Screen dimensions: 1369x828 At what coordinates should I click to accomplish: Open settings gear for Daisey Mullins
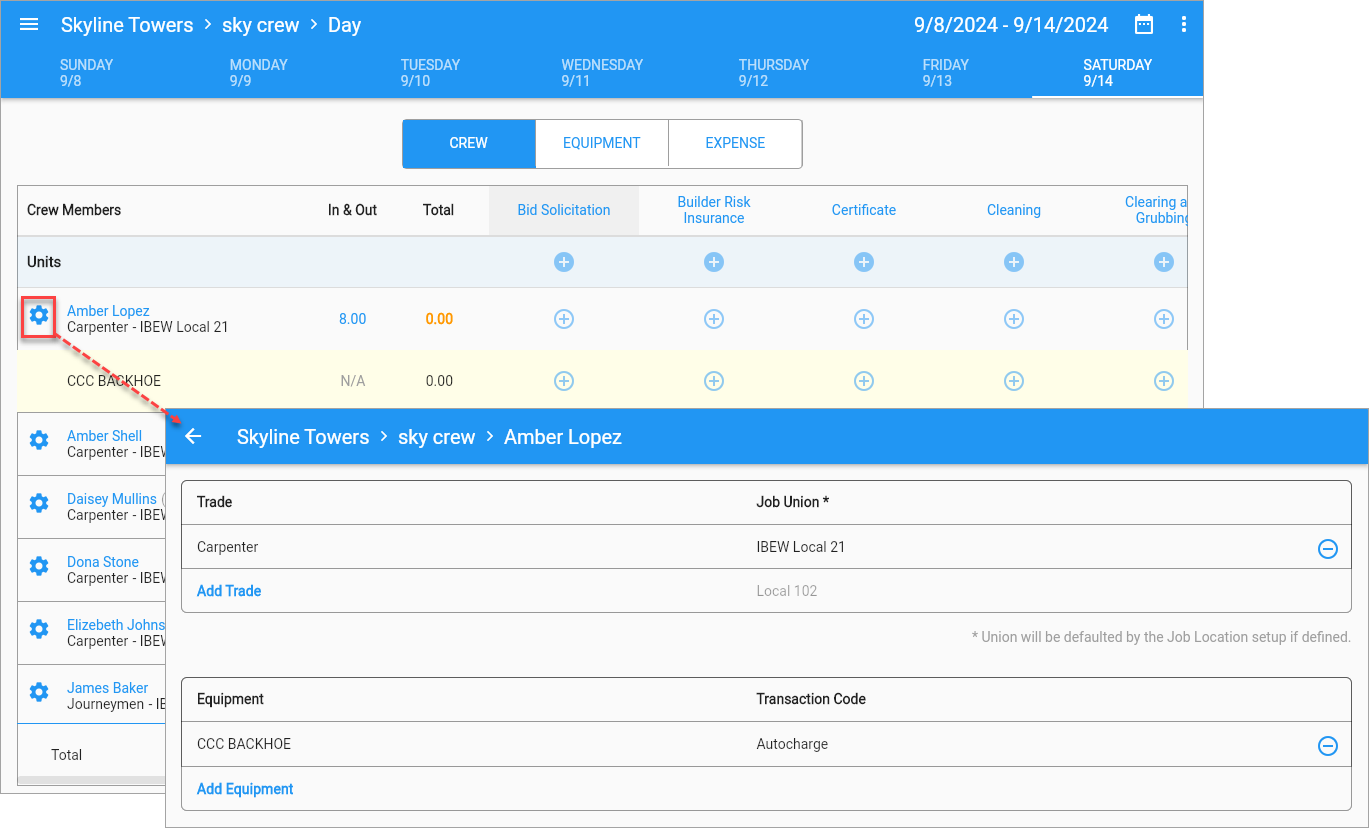coord(39,503)
